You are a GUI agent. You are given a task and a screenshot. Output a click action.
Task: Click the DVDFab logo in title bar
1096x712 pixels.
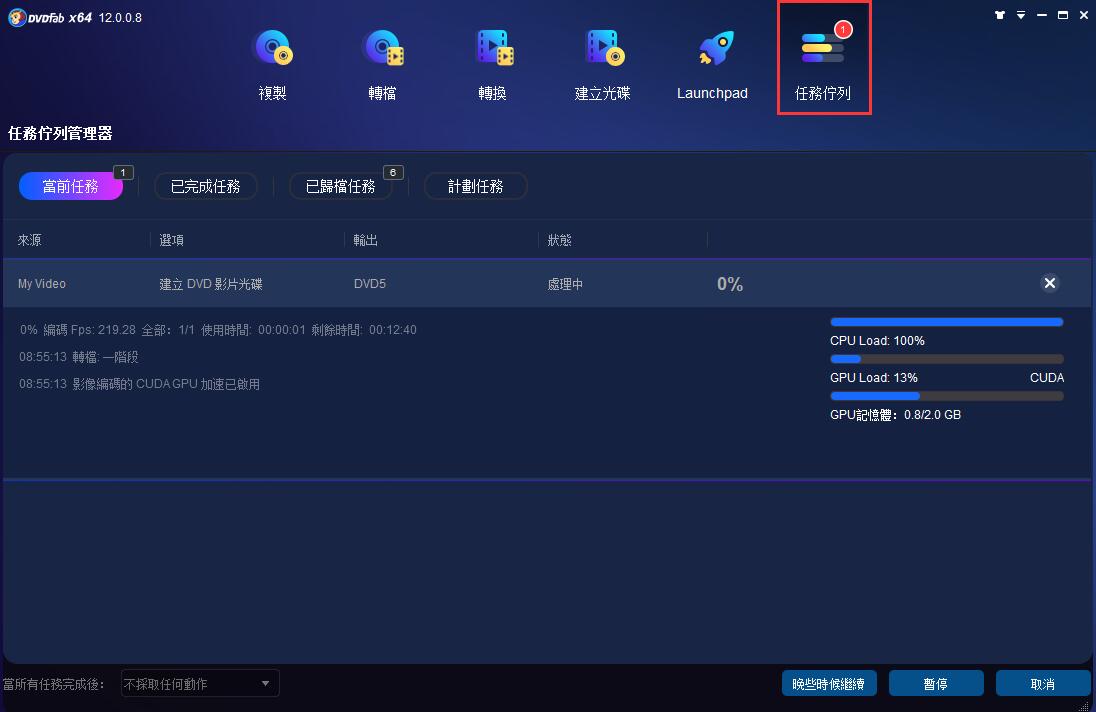point(17,17)
